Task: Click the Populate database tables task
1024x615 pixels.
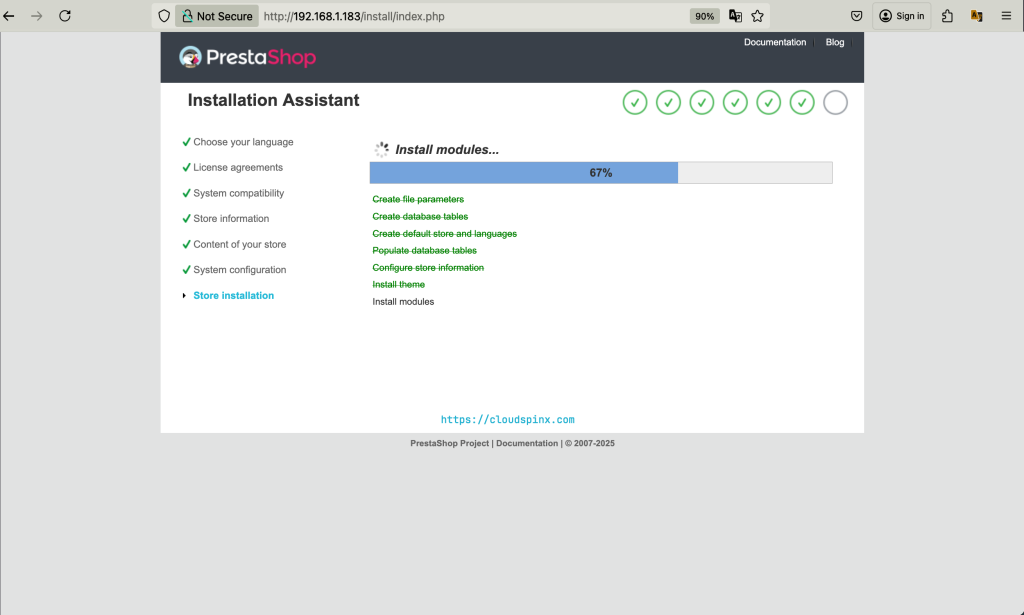Action: click(x=424, y=251)
